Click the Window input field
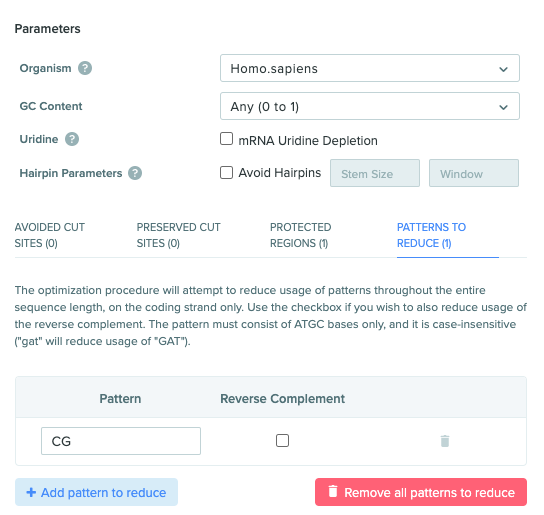Screen dimensions: 544x515 [474, 173]
